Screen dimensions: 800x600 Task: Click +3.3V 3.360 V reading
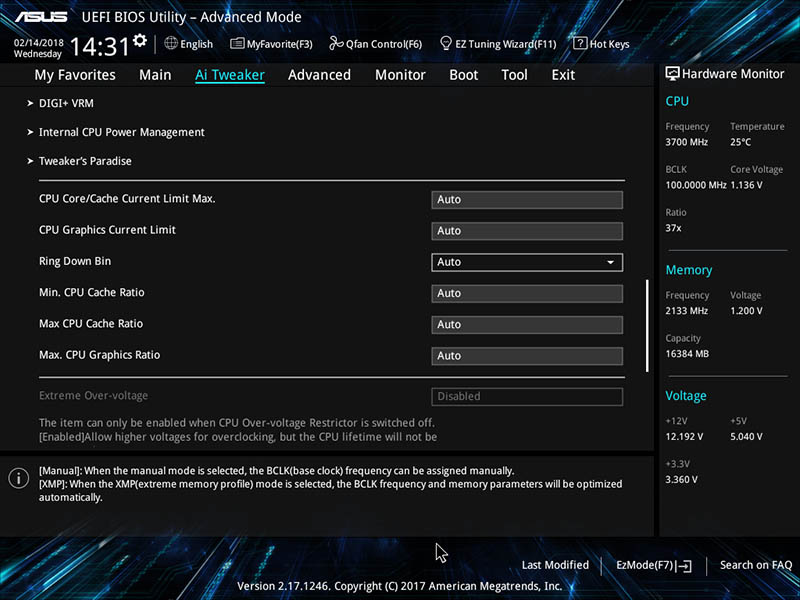[x=681, y=480]
